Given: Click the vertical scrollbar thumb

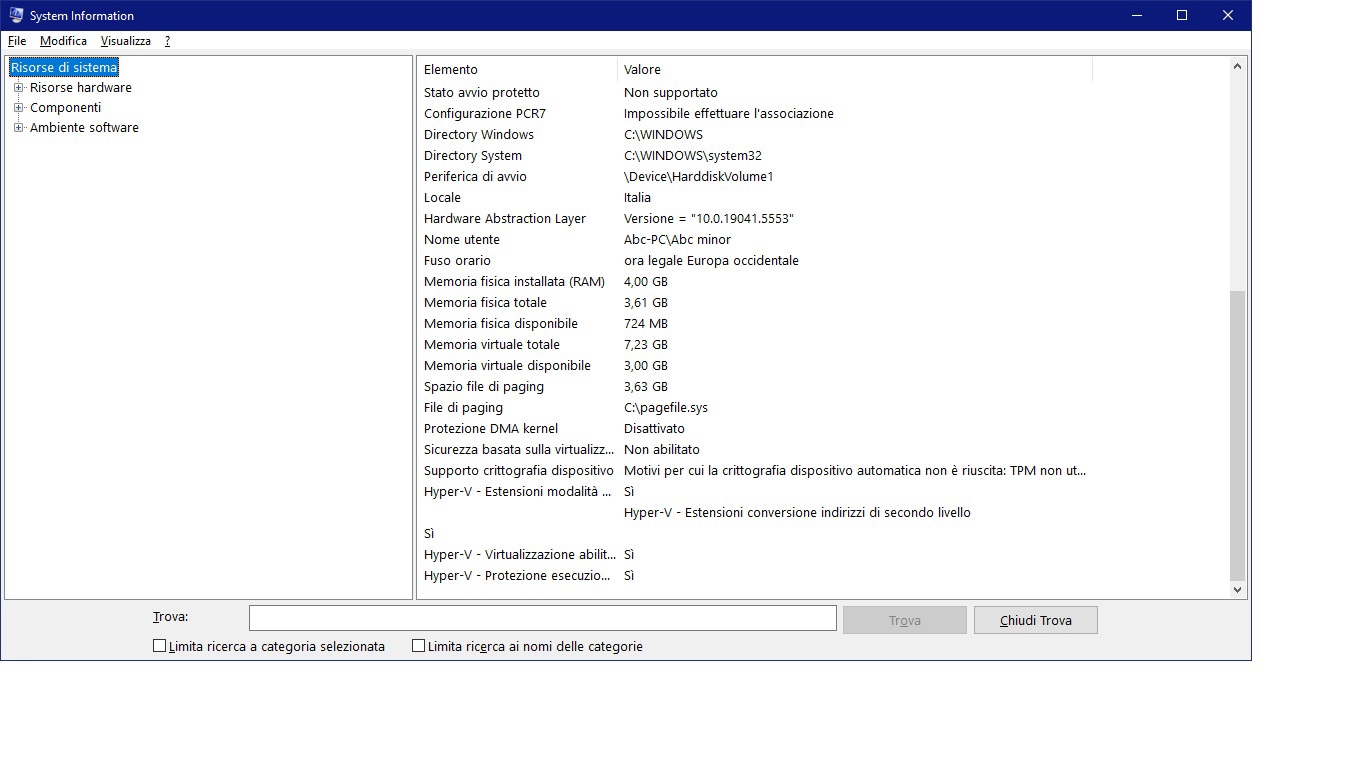Looking at the screenshot, I should [1237, 435].
